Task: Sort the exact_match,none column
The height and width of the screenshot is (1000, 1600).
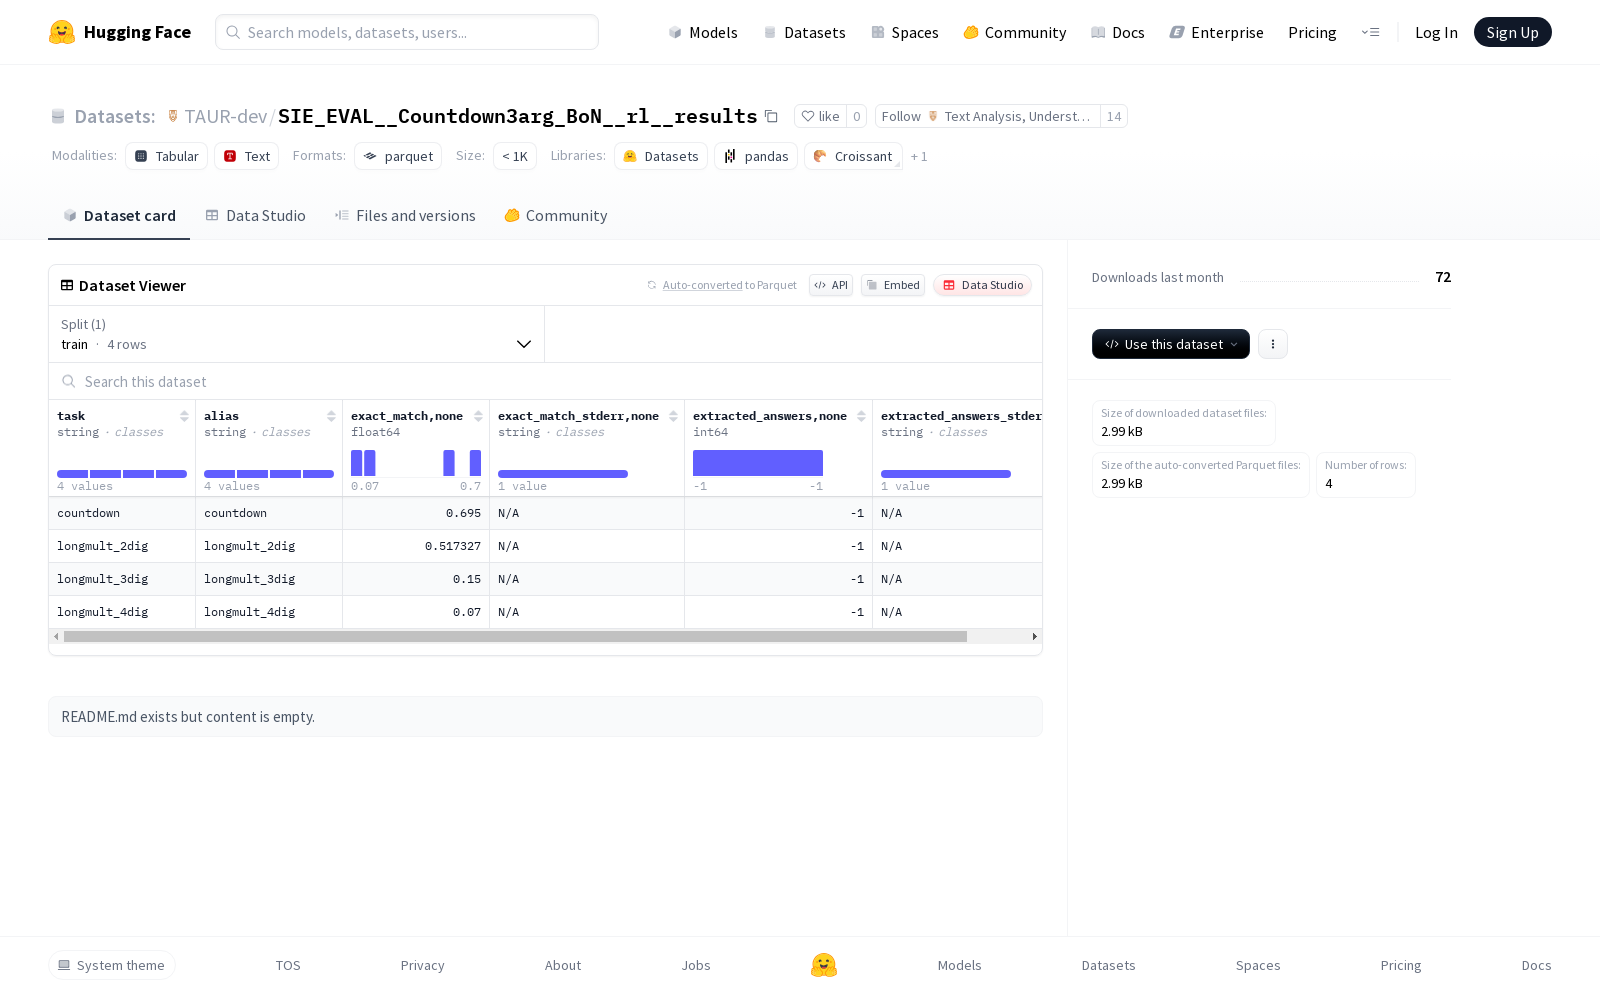Action: pyautogui.click(x=478, y=416)
